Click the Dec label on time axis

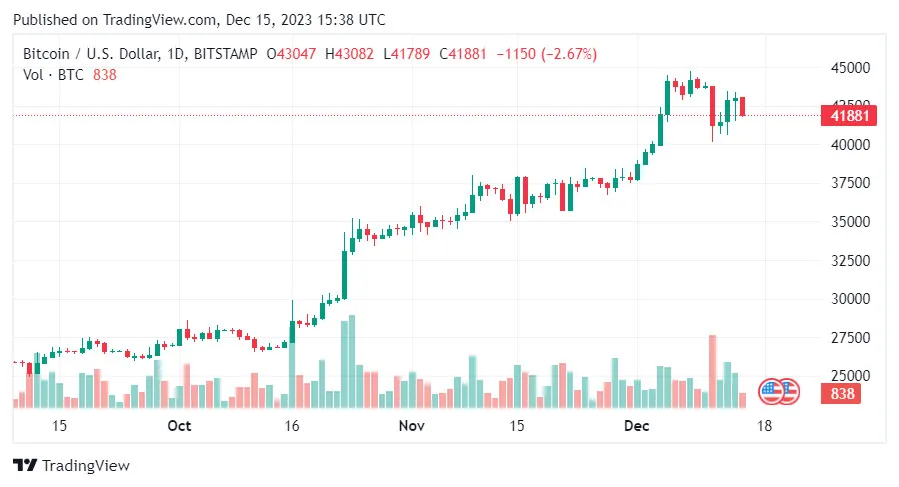point(637,426)
